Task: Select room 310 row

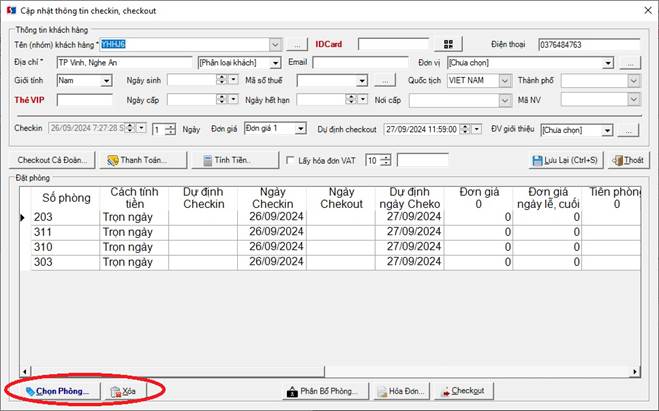Action: pos(330,248)
